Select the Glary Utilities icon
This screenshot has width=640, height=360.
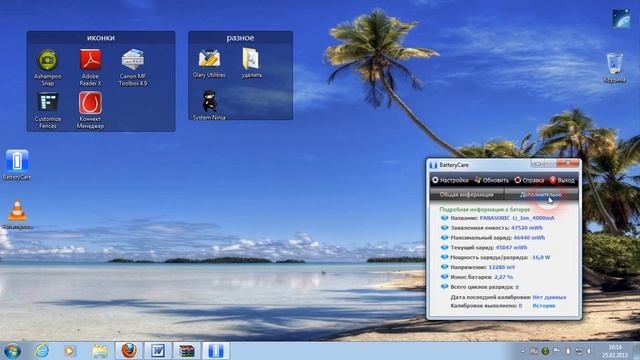coord(209,64)
